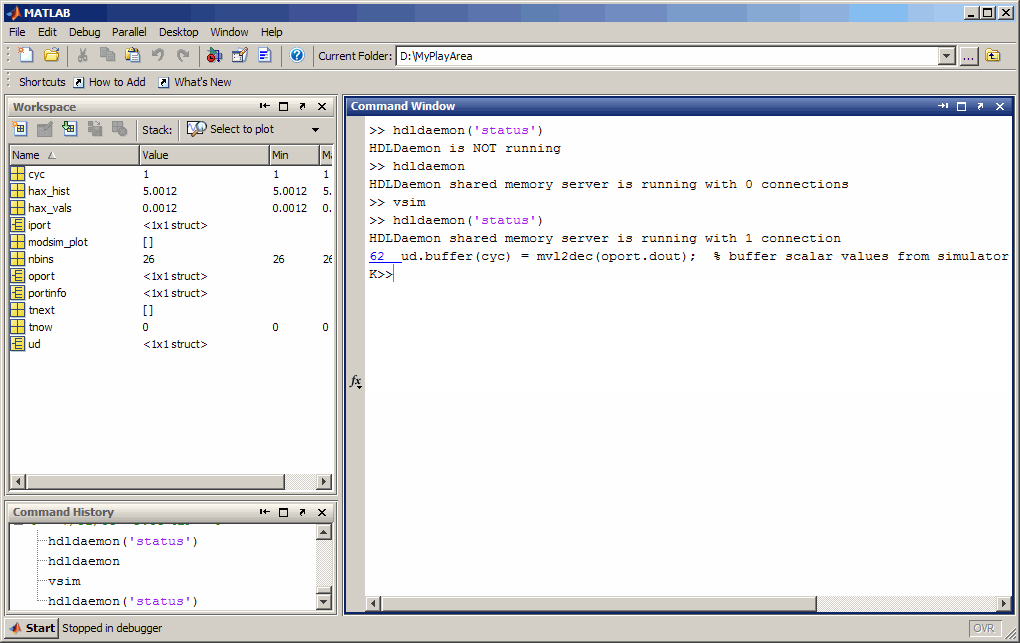Go up one folder level
This screenshot has width=1020, height=643.
pyautogui.click(x=993, y=56)
